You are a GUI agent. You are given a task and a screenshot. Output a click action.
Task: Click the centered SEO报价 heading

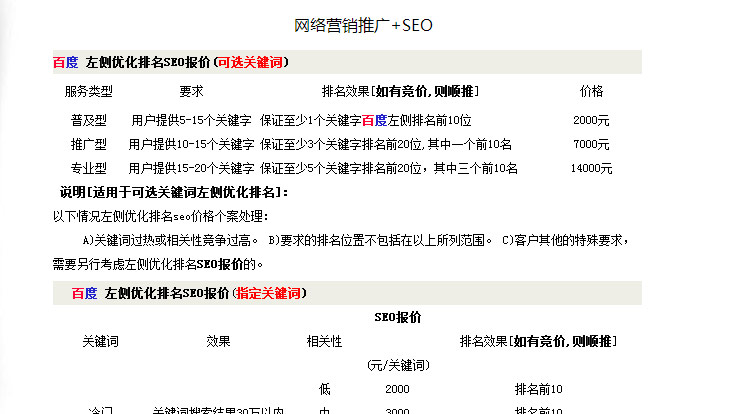tap(398, 317)
